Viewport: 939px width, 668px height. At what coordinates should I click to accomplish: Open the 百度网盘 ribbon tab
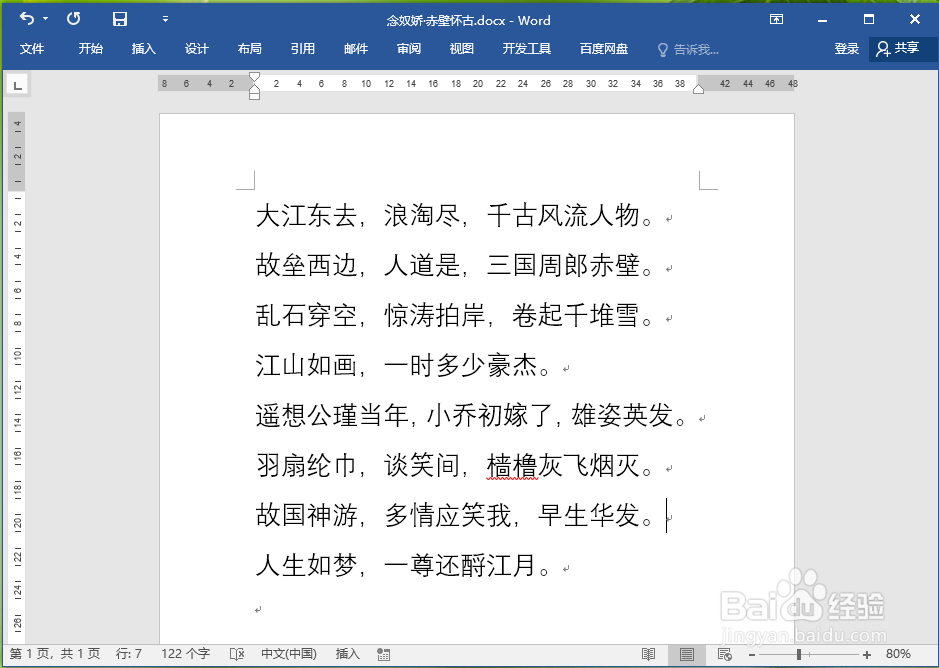[603, 49]
